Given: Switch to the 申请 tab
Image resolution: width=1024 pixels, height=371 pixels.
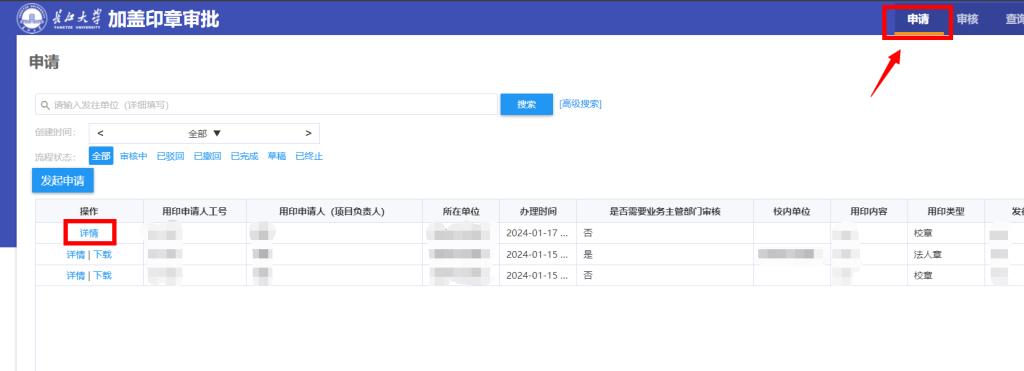Looking at the screenshot, I should tap(918, 20).
